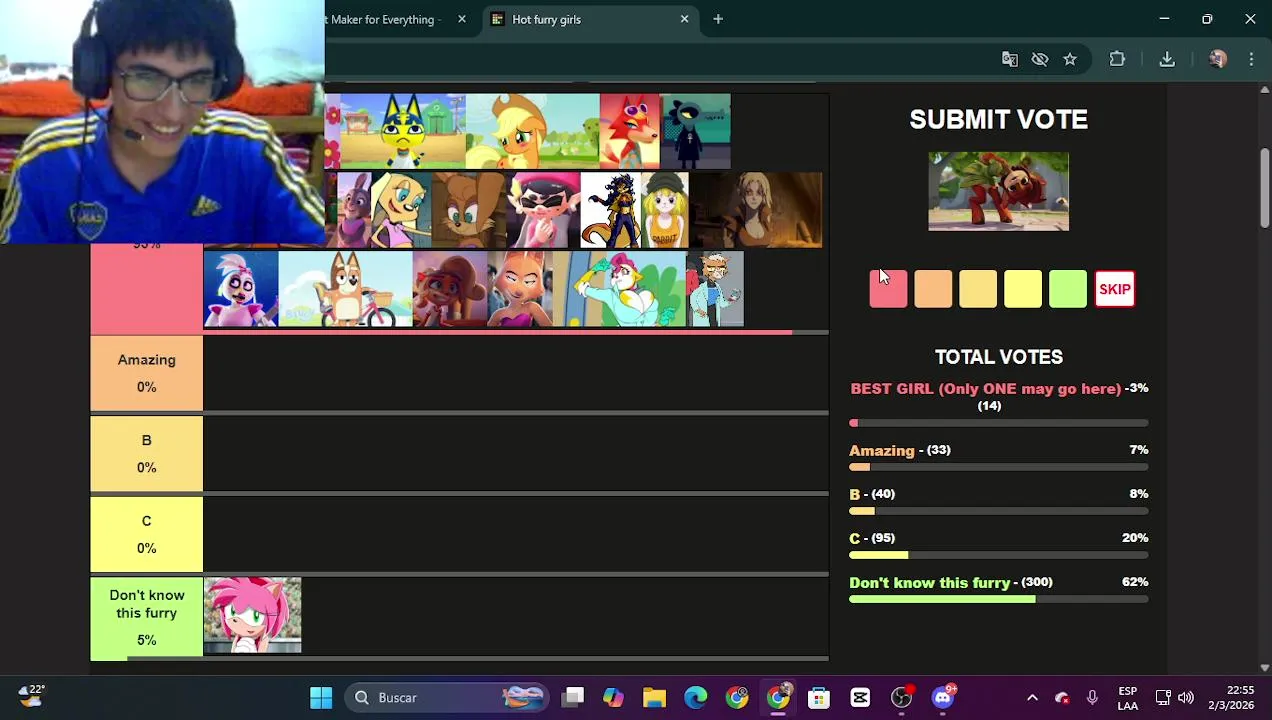Select the yellow Egyptian cat Ankha thumbnail

click(403, 131)
